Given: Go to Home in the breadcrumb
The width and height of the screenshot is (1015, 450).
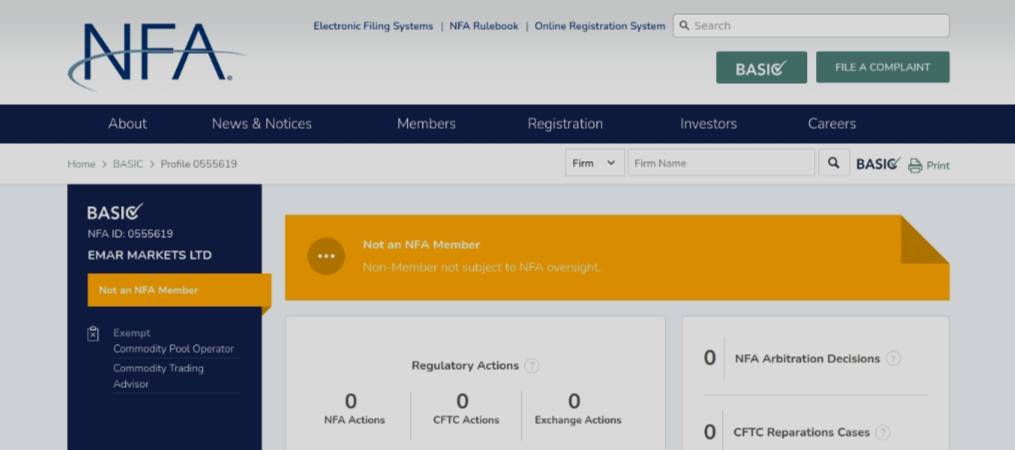Looking at the screenshot, I should (x=81, y=164).
